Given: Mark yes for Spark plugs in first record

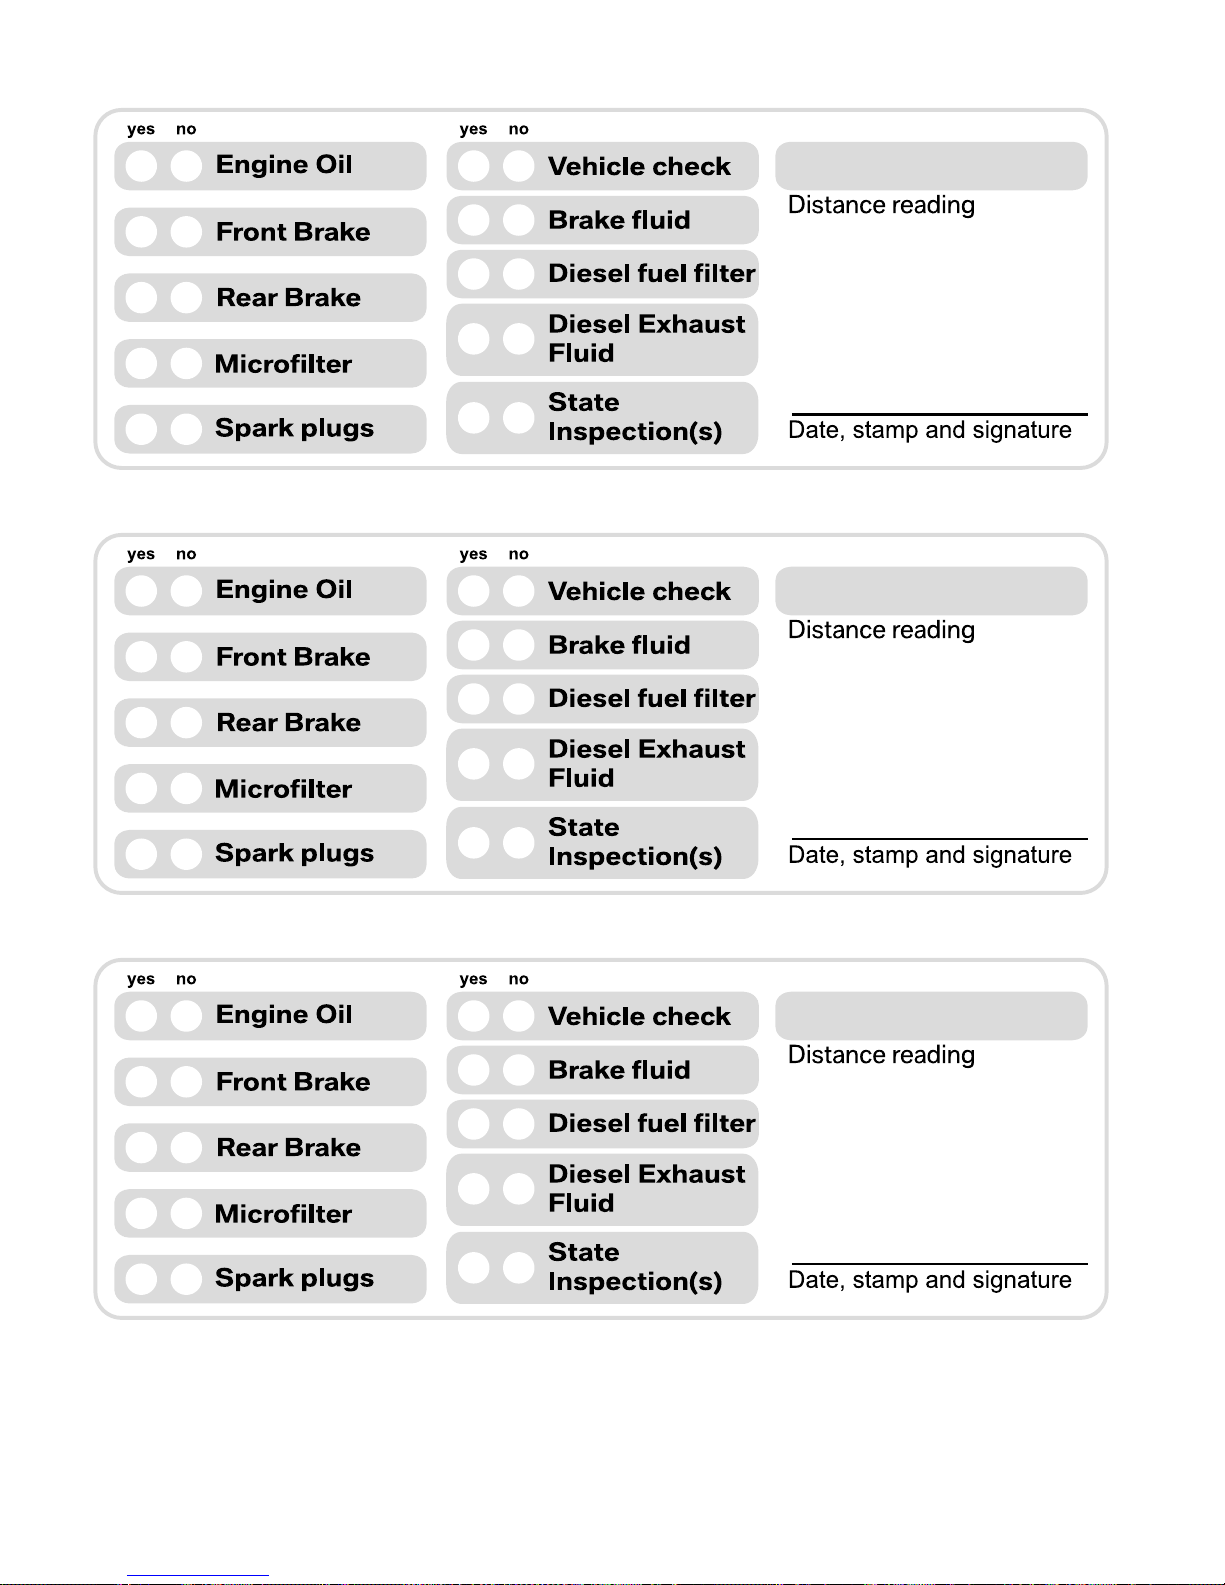Looking at the screenshot, I should click(142, 429).
